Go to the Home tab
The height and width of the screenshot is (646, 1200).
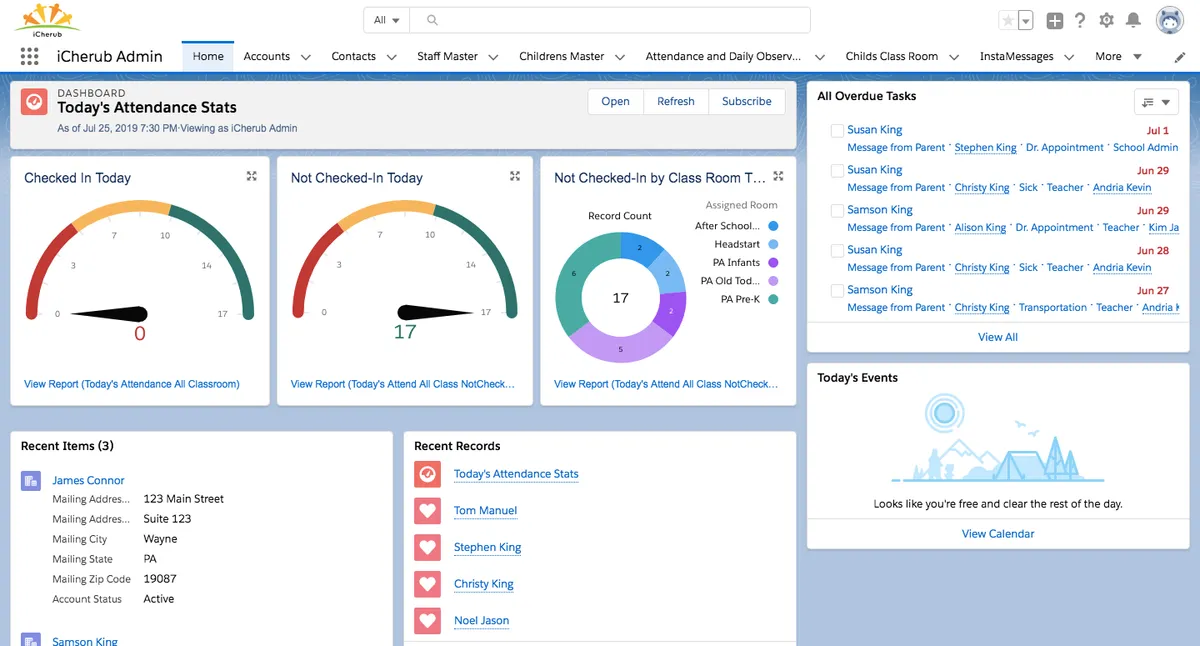point(208,56)
